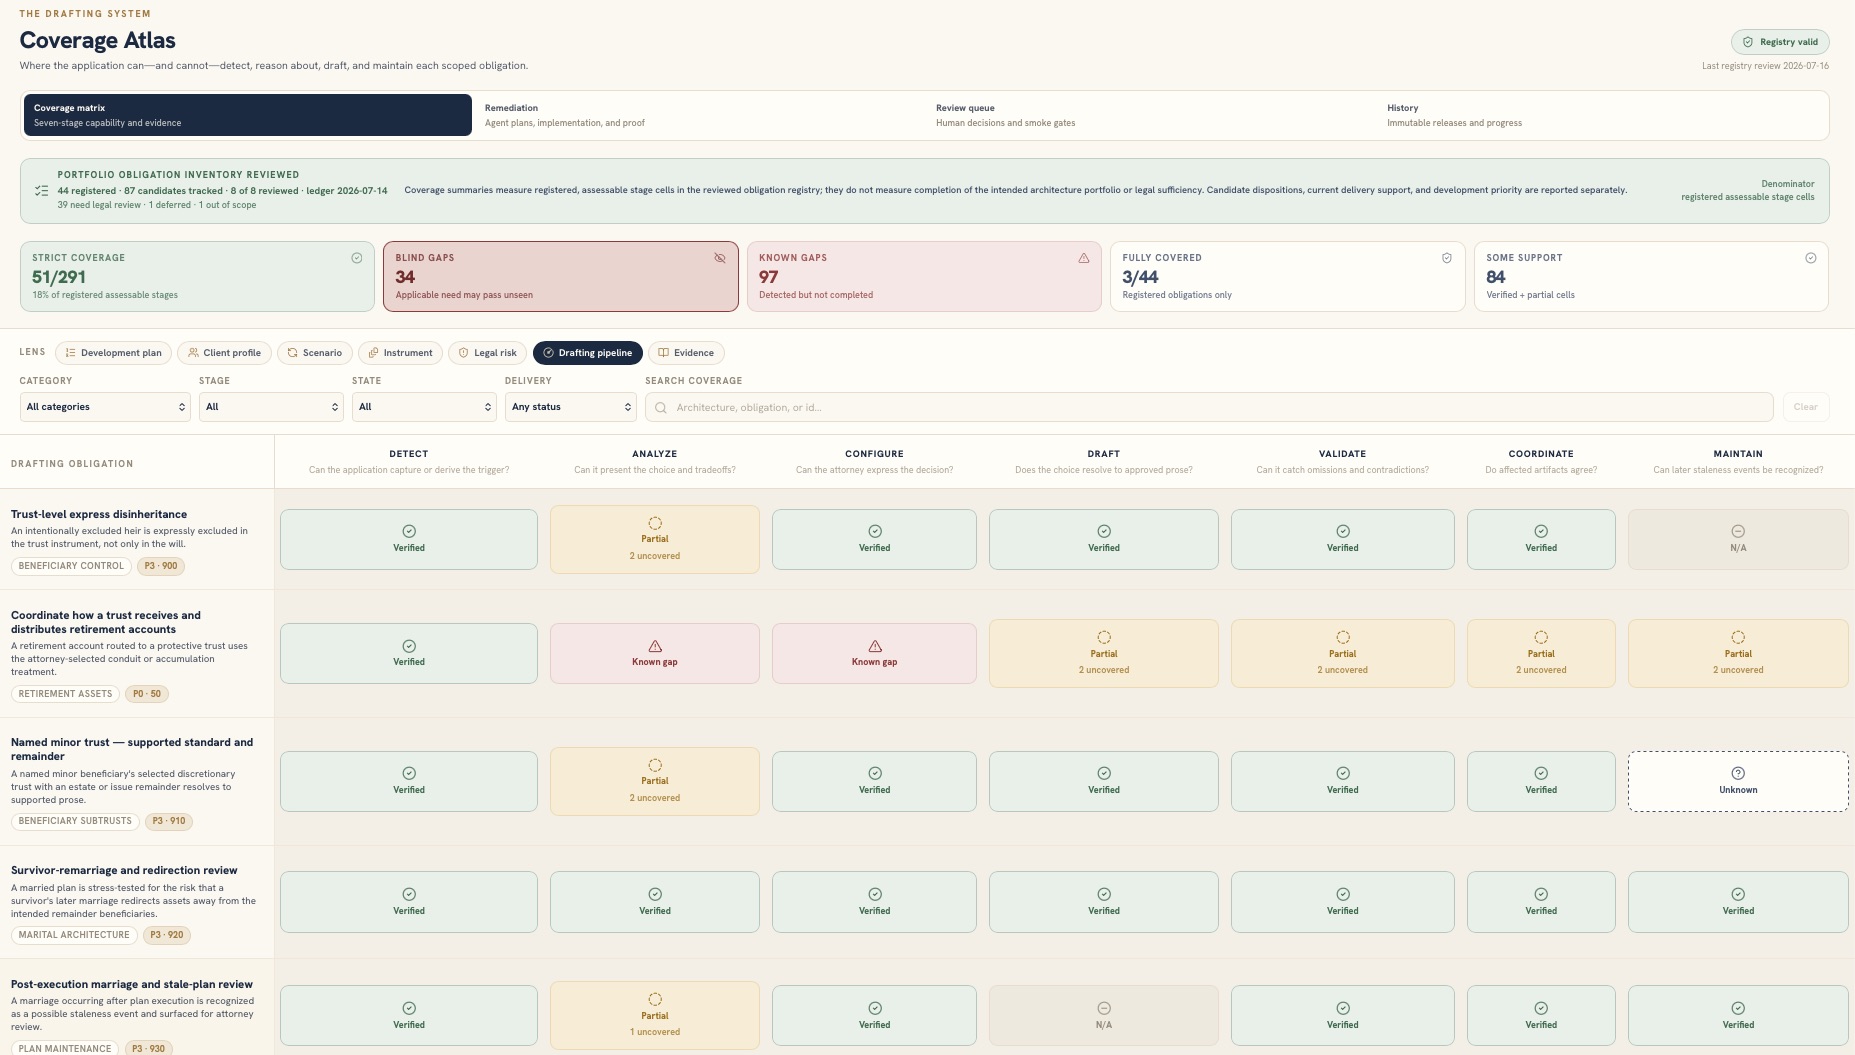This screenshot has height=1055, width=1855.
Task: Click the check-circle icon on Some support
Action: 1810,258
